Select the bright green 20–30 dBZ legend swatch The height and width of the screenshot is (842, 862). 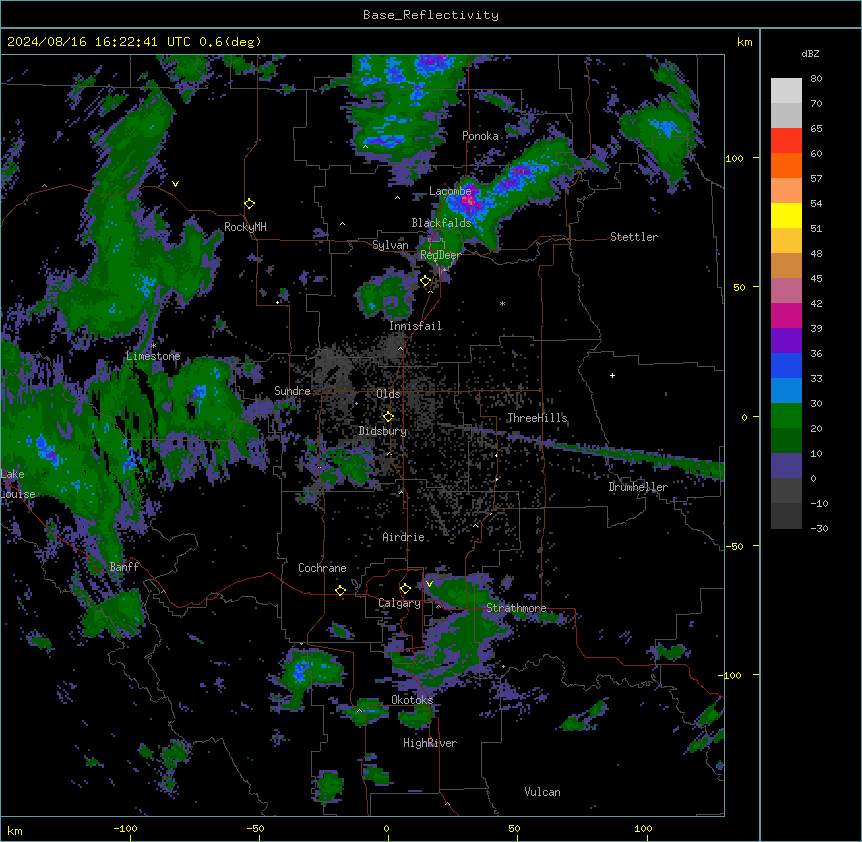pos(786,416)
